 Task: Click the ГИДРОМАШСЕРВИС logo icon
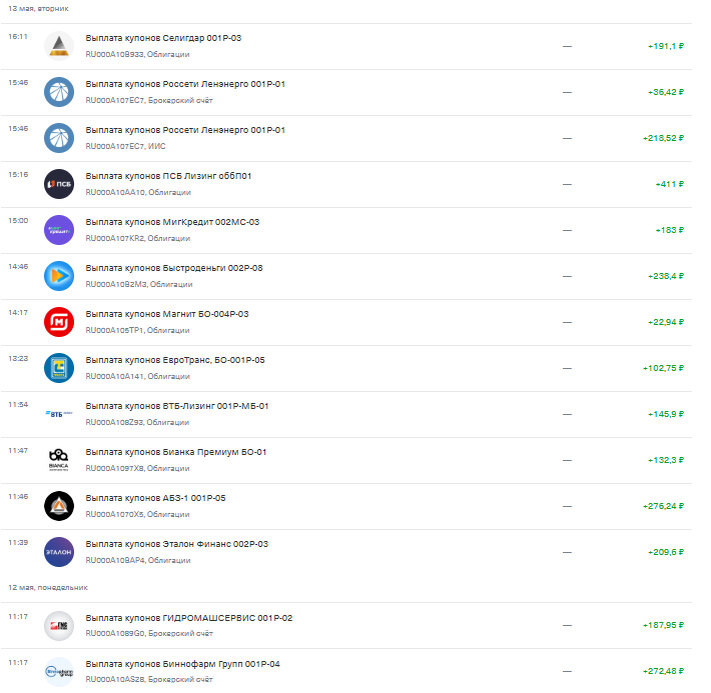(x=59, y=626)
